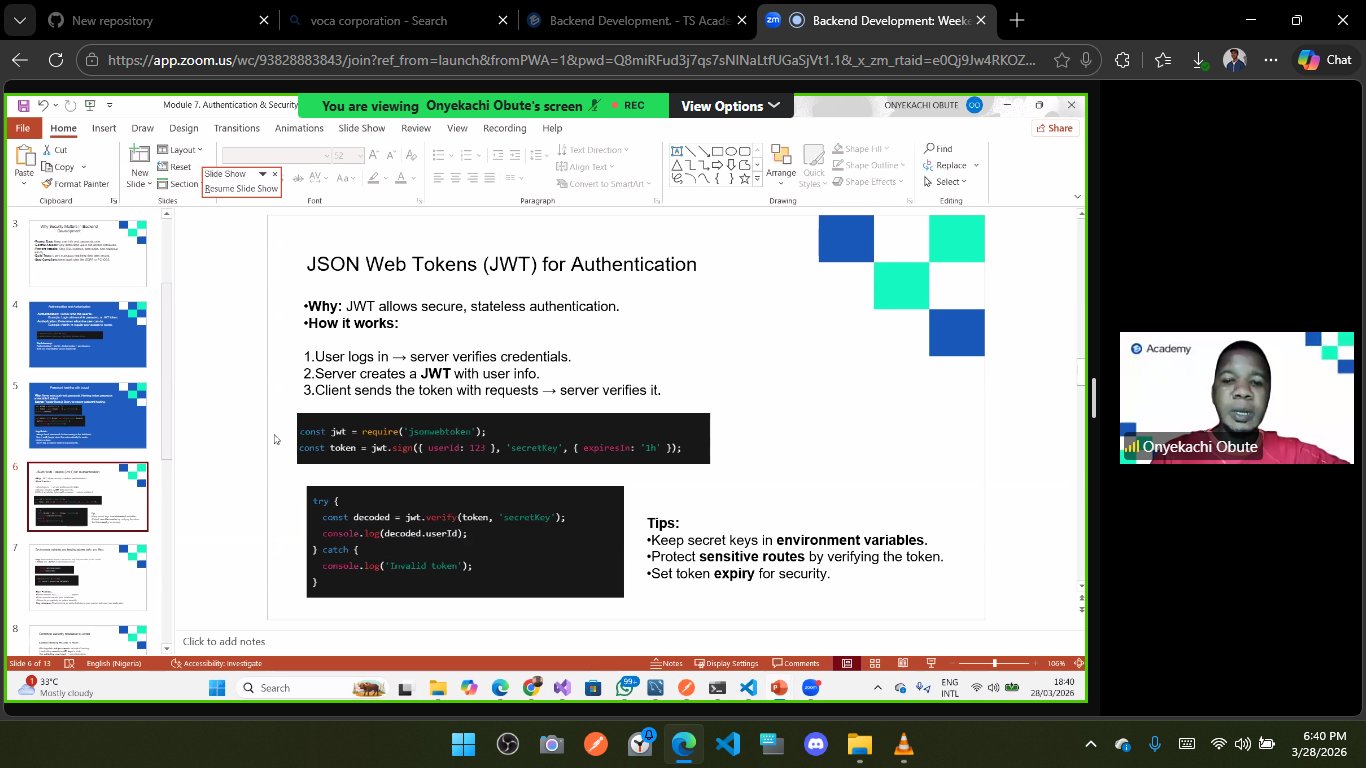Click the Cut scissors icon
1366x768 pixels.
point(46,150)
